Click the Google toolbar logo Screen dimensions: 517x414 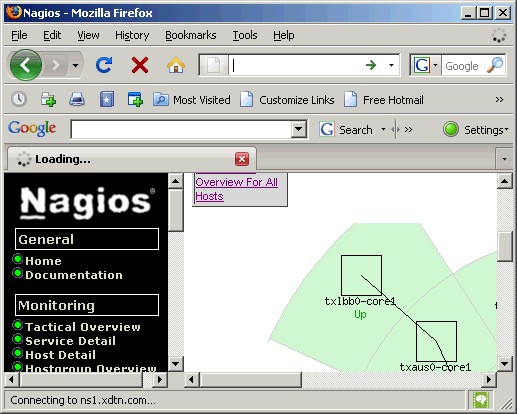[x=32, y=129]
